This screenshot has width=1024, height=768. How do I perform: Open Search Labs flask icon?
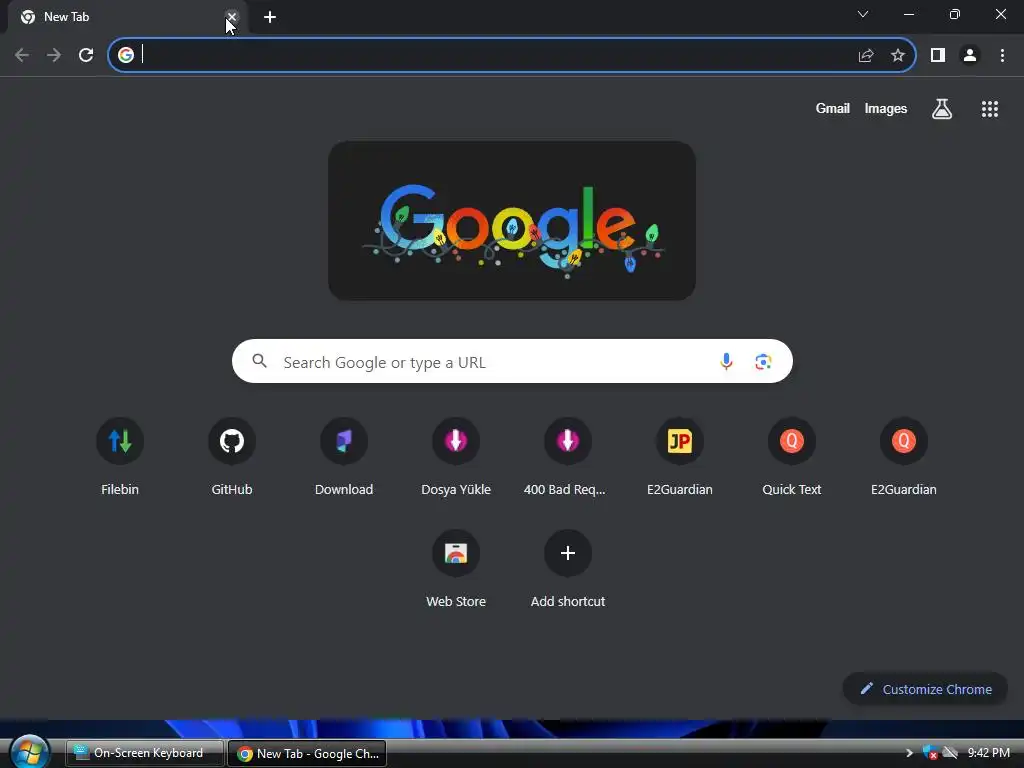pos(942,108)
